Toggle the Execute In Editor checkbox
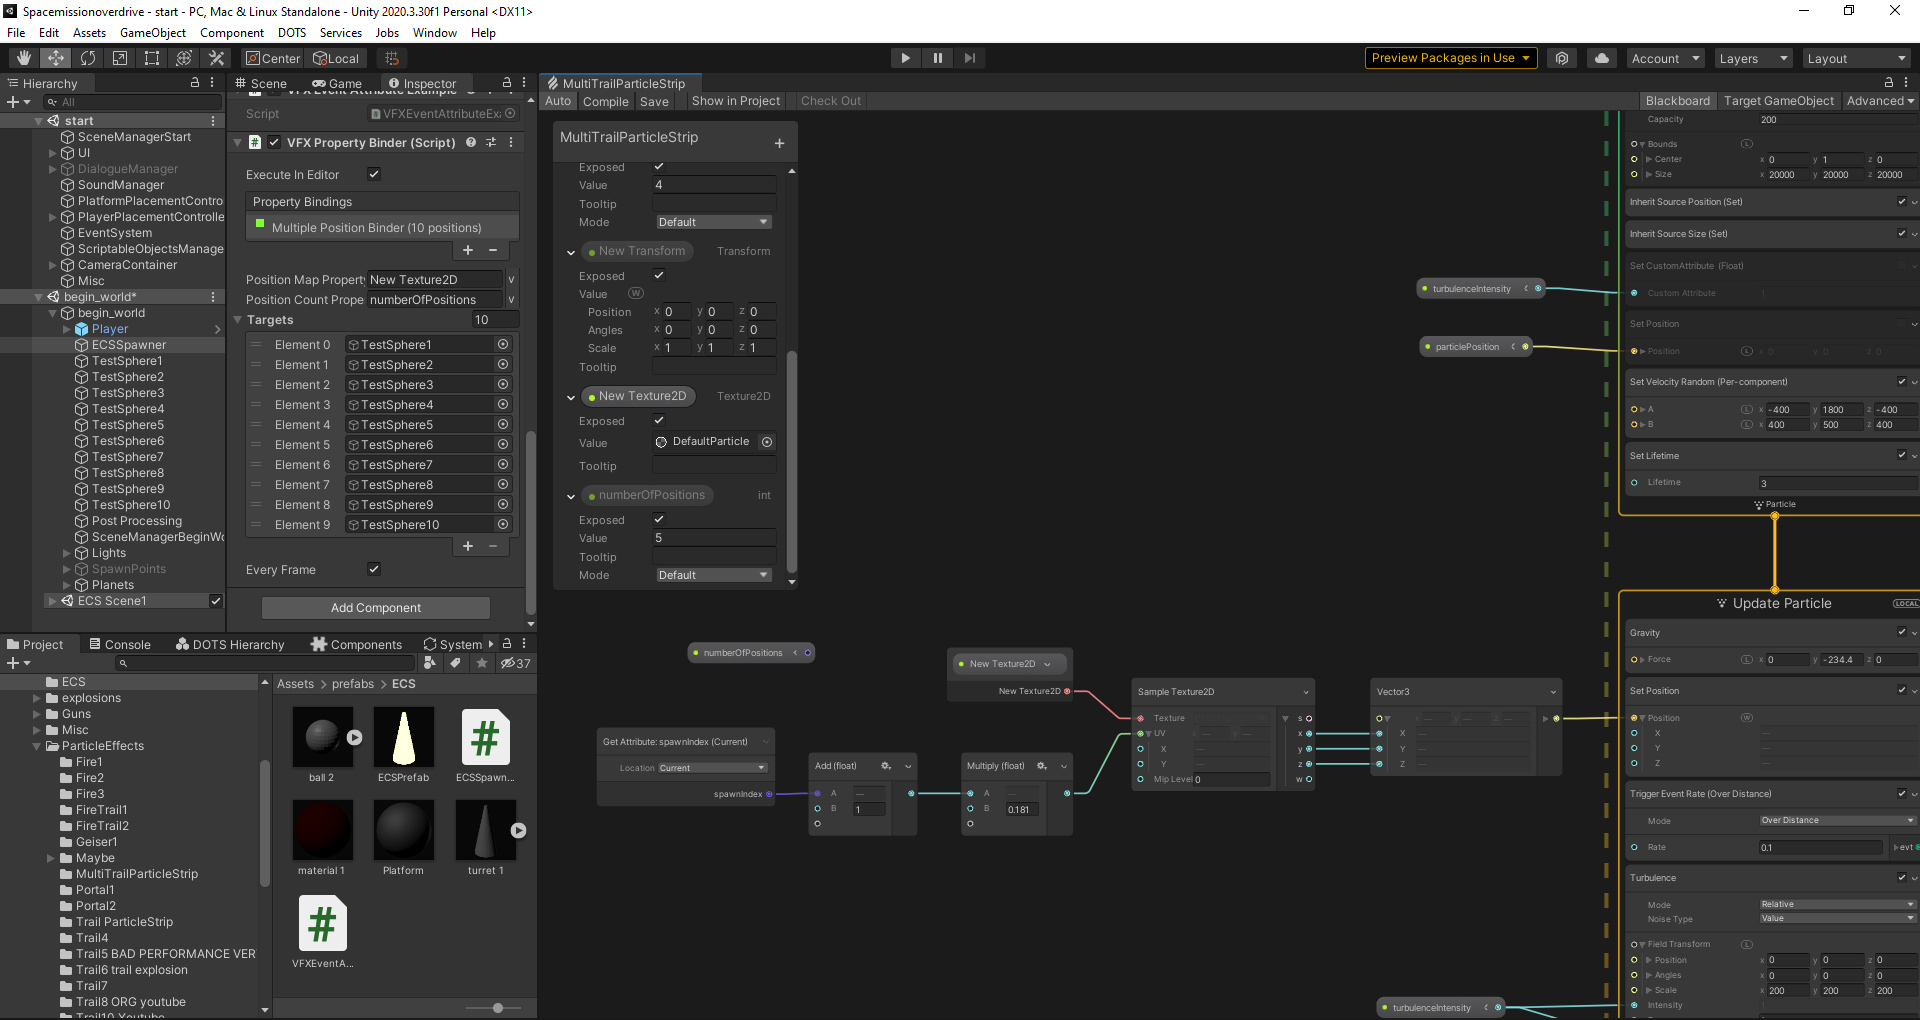The height and width of the screenshot is (1020, 1920). (x=373, y=173)
